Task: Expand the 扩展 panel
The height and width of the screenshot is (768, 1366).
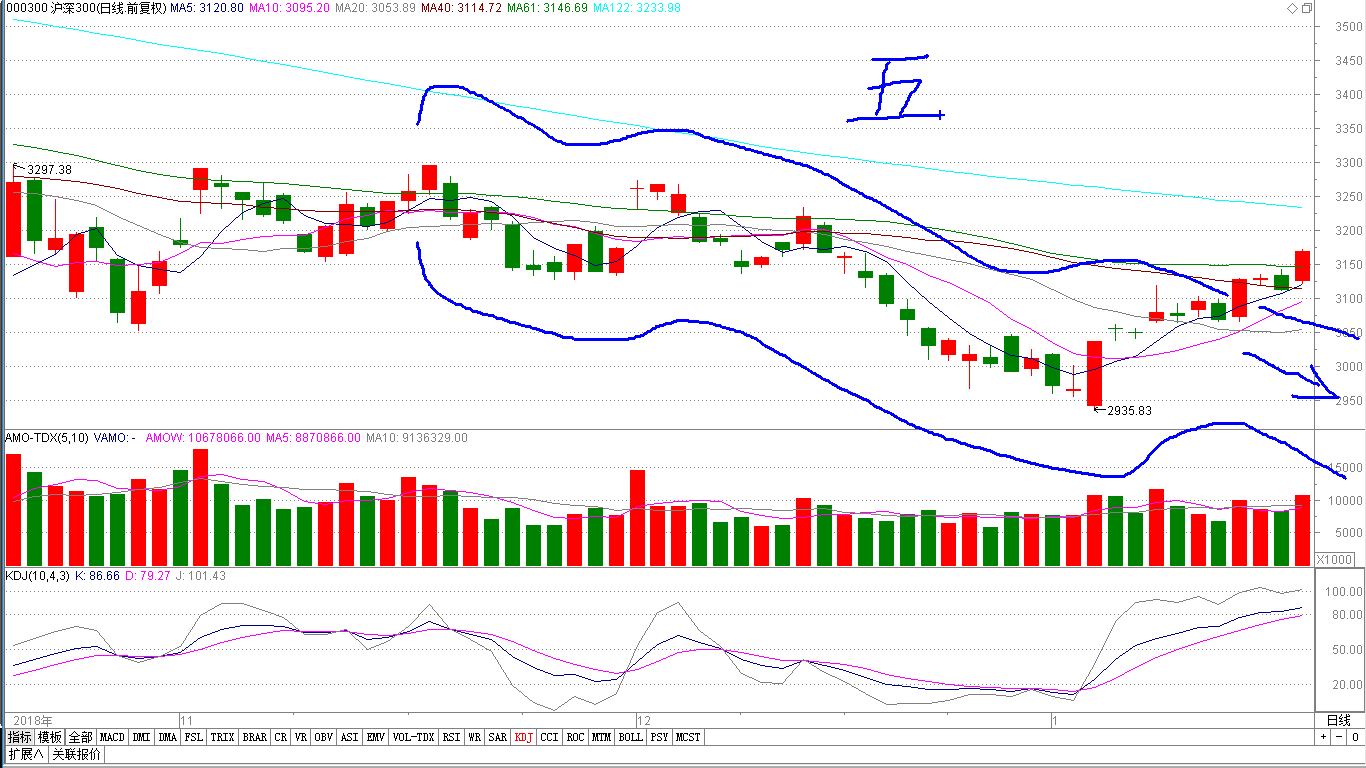Action: tap(25, 754)
